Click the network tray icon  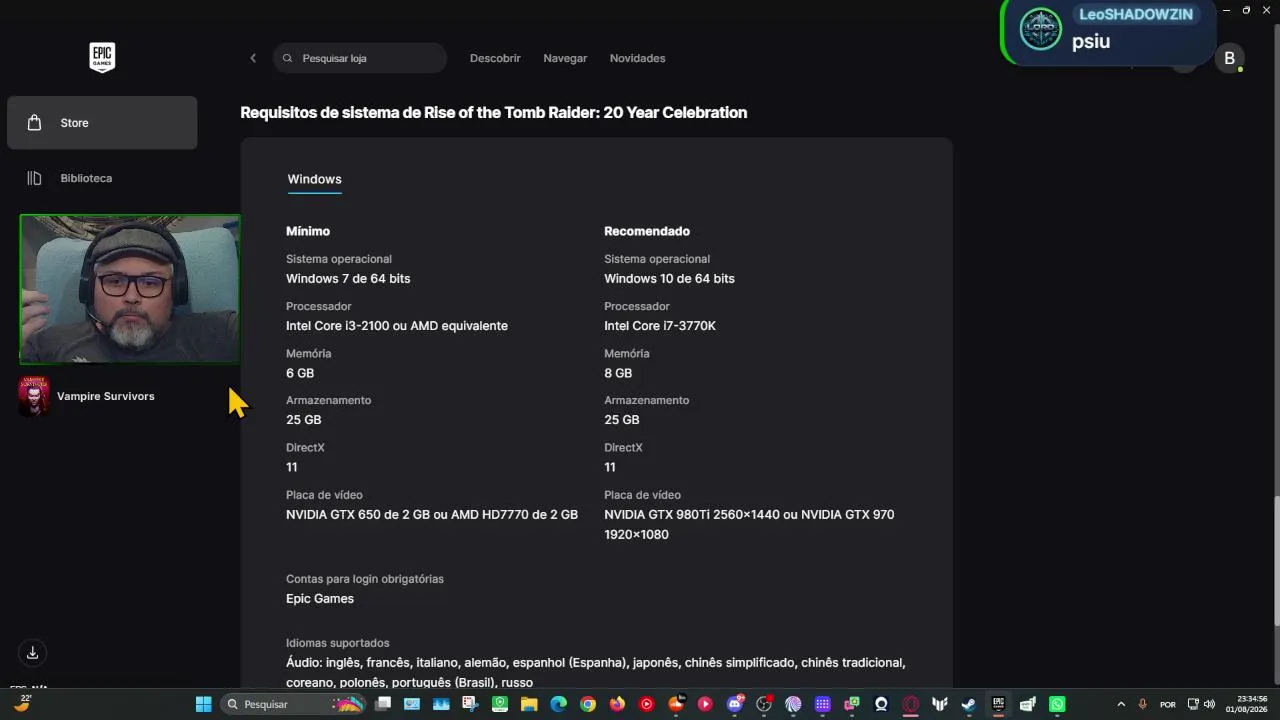click(x=1193, y=704)
